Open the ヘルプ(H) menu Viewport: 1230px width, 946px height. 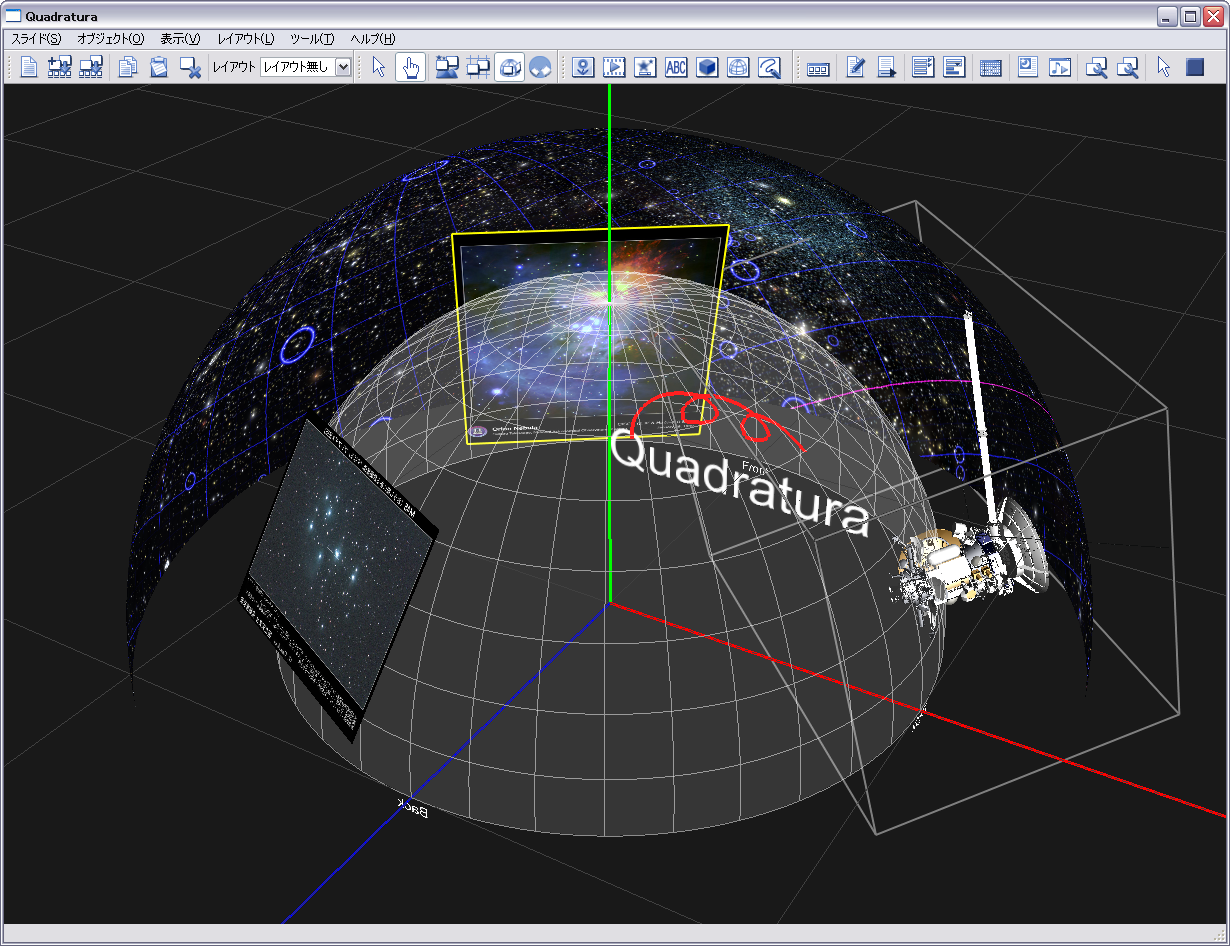373,39
